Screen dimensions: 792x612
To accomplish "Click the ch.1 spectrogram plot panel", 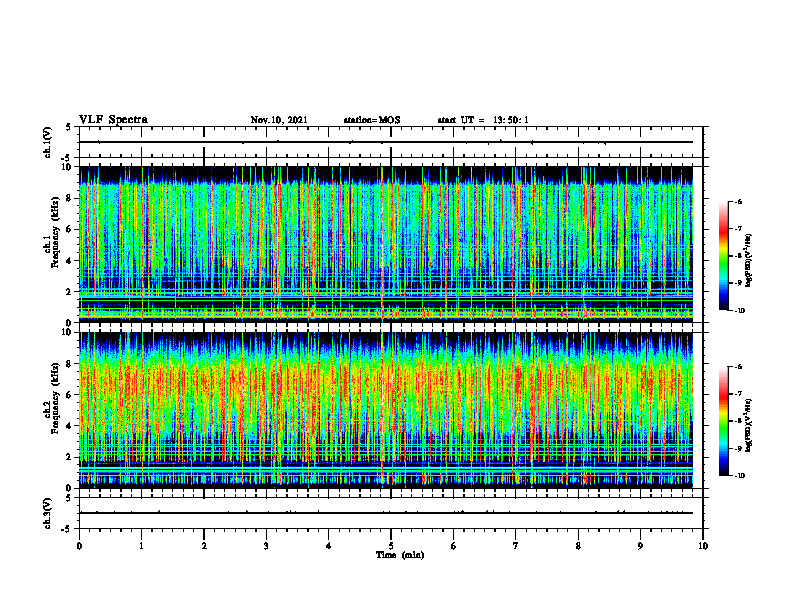I will click(x=386, y=244).
